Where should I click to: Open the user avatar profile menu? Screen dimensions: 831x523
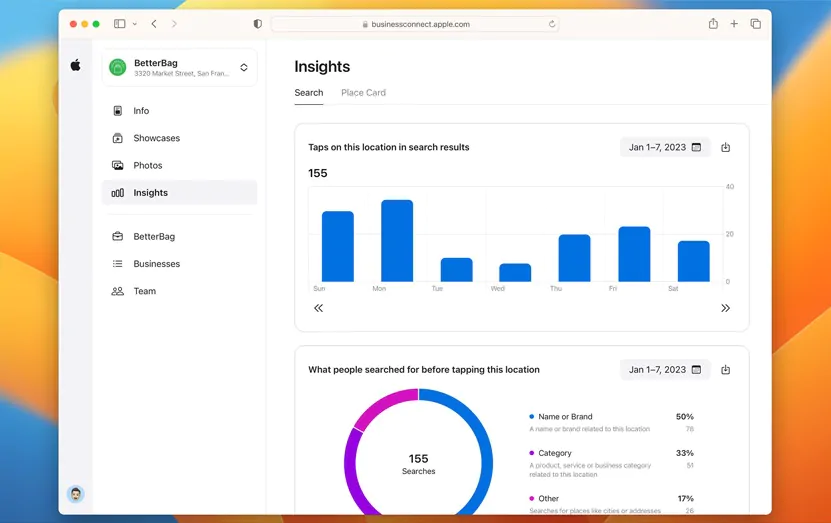76,494
